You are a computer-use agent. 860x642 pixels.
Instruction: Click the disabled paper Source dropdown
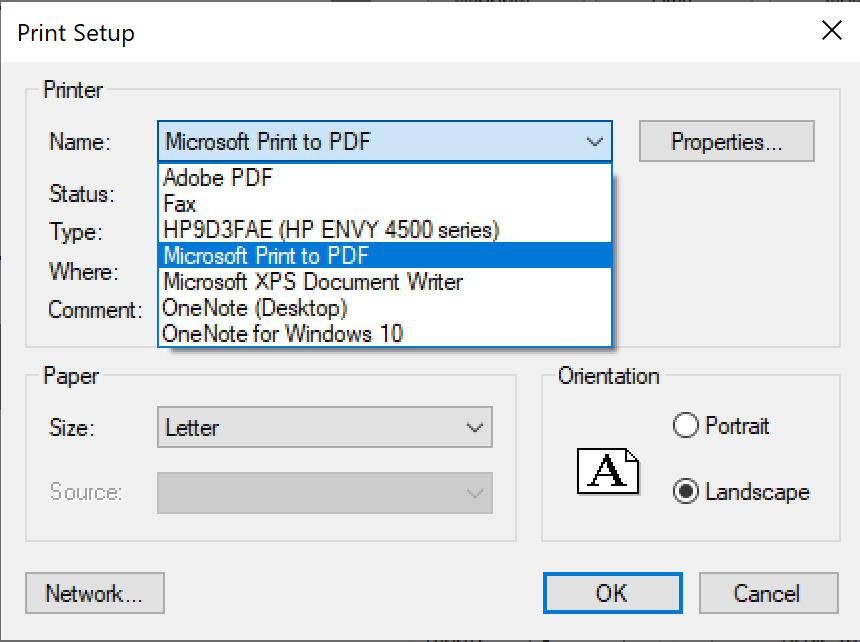point(474,493)
